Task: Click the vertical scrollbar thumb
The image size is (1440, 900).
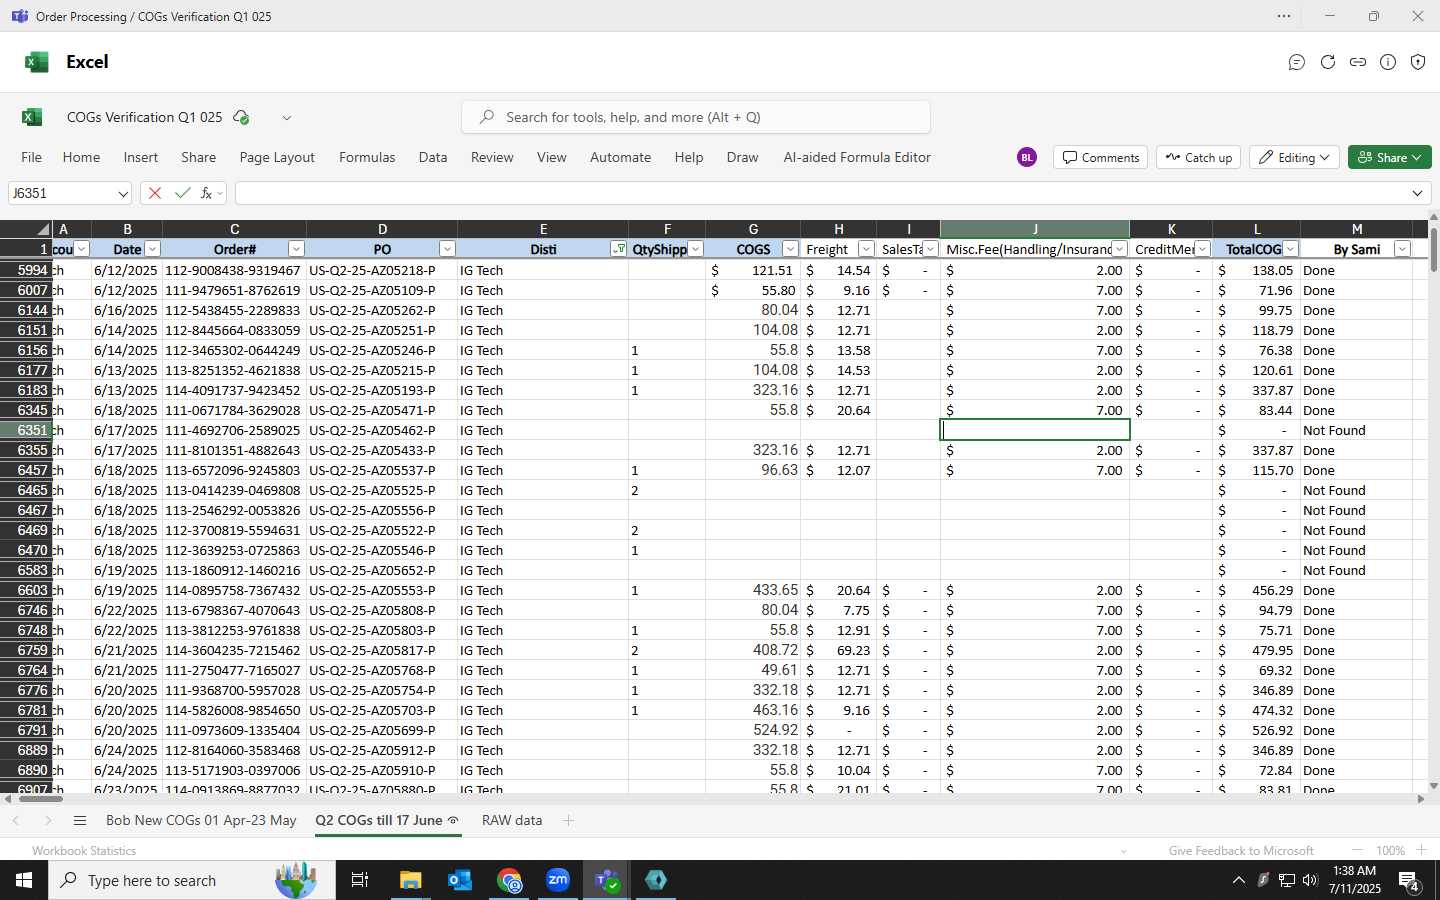Action: (x=1434, y=250)
